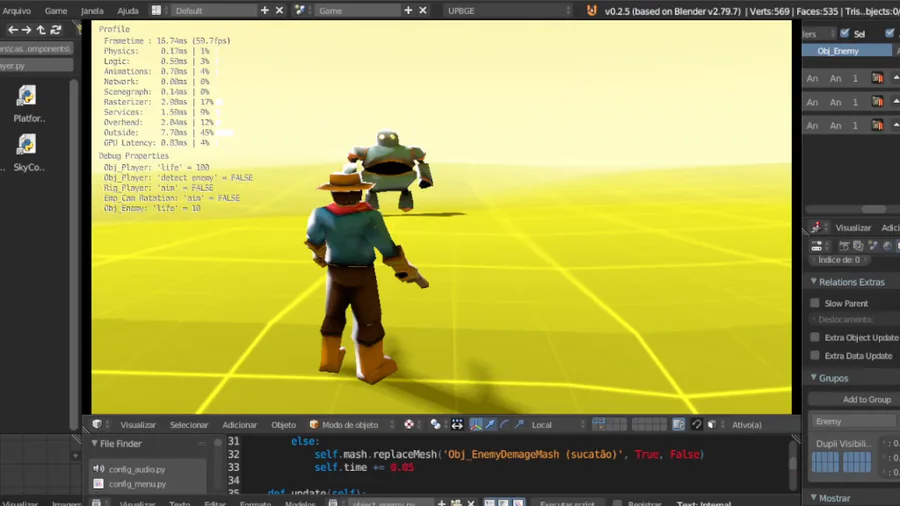Click the file browser directory path field
The image size is (900, 506).
click(36, 49)
